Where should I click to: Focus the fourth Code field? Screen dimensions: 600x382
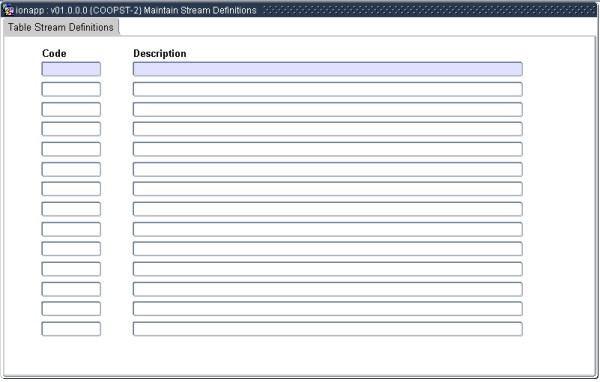click(71, 129)
